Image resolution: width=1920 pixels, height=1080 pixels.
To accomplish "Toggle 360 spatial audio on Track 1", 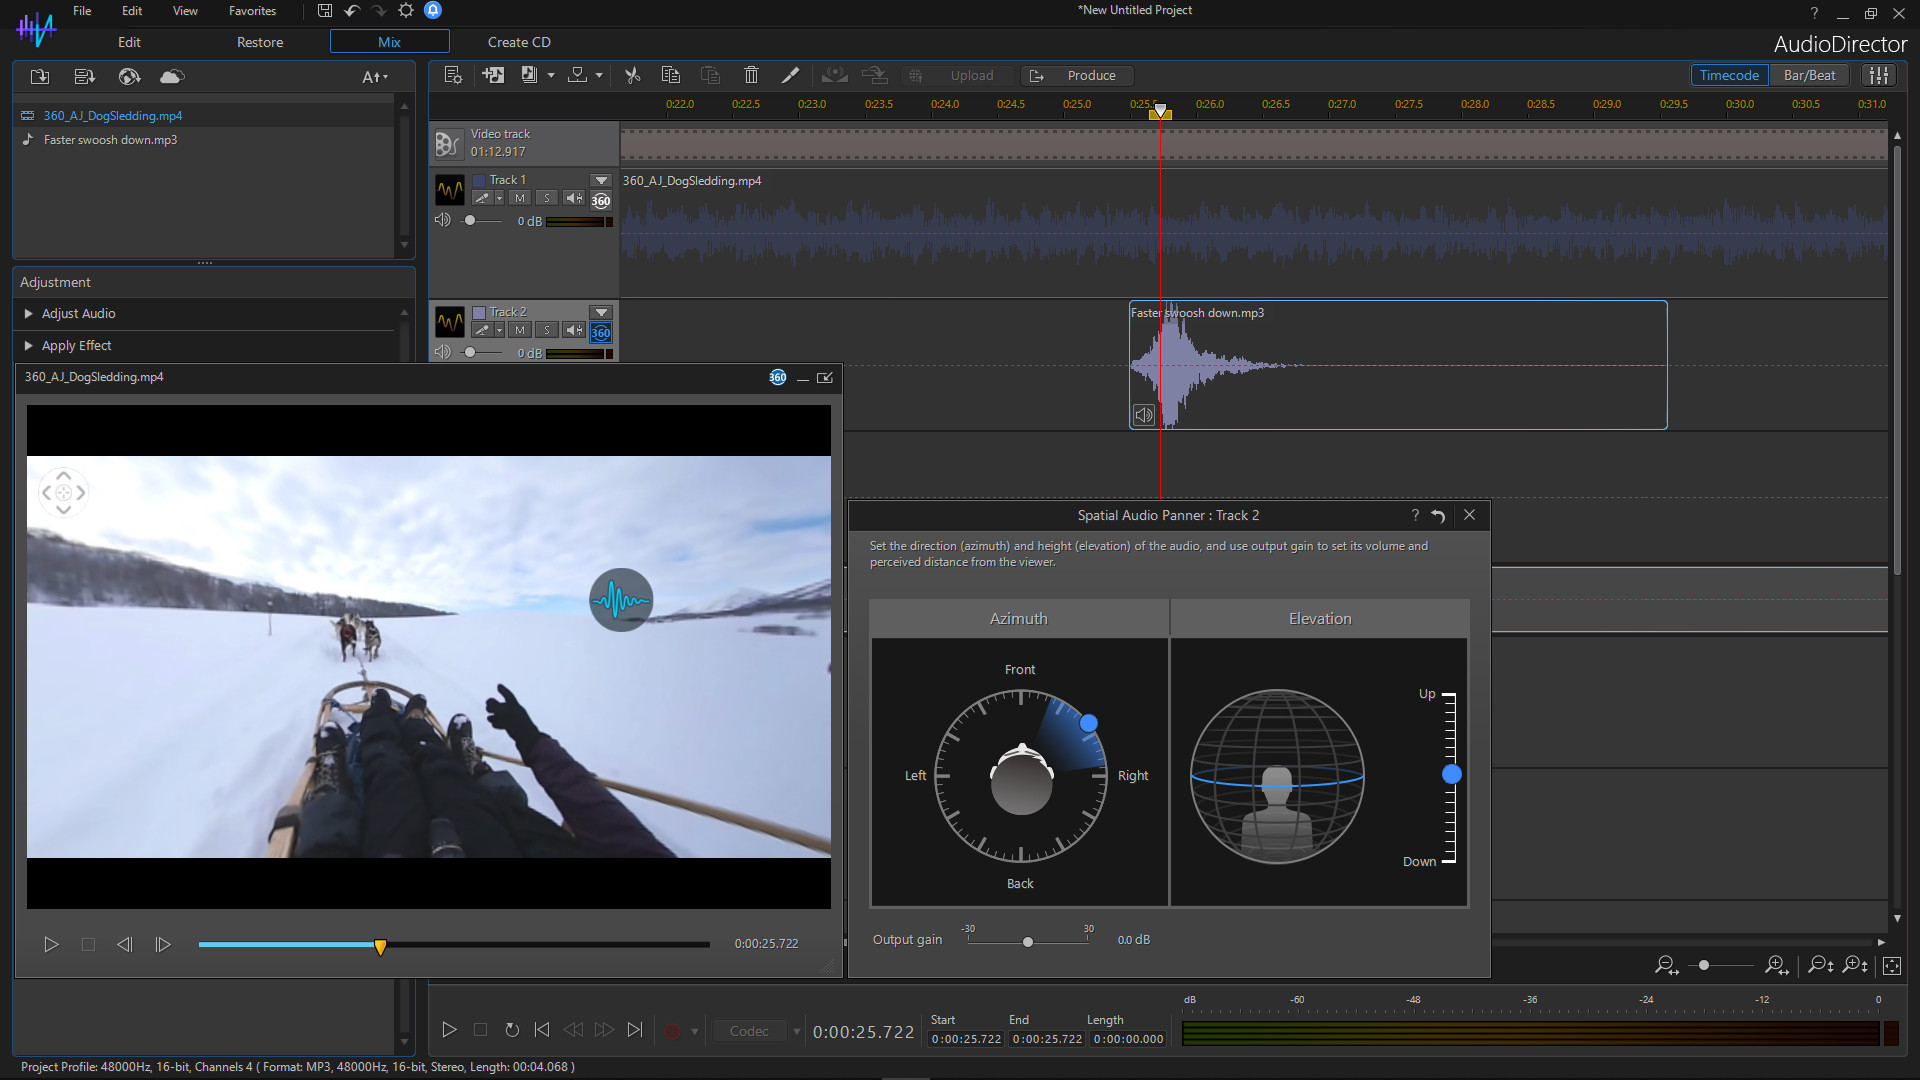I will (x=600, y=201).
